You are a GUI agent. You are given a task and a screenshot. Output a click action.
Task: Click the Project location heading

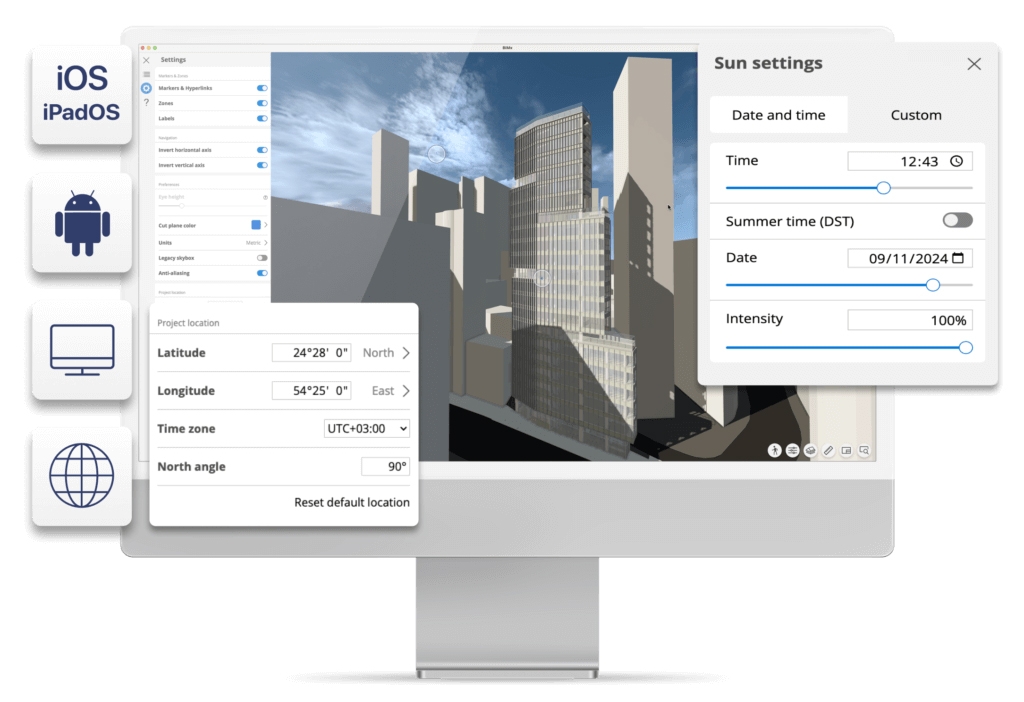coord(188,323)
